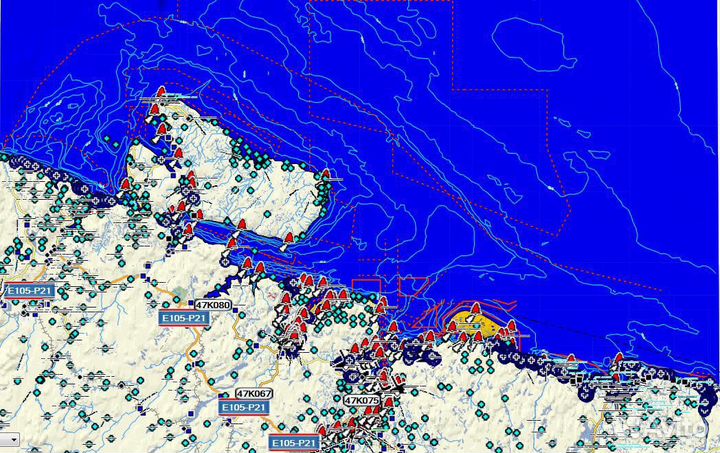This screenshot has width=720, height=453.
Task: Click the small red-outlined square zone offshore
Action: (x=366, y=287)
